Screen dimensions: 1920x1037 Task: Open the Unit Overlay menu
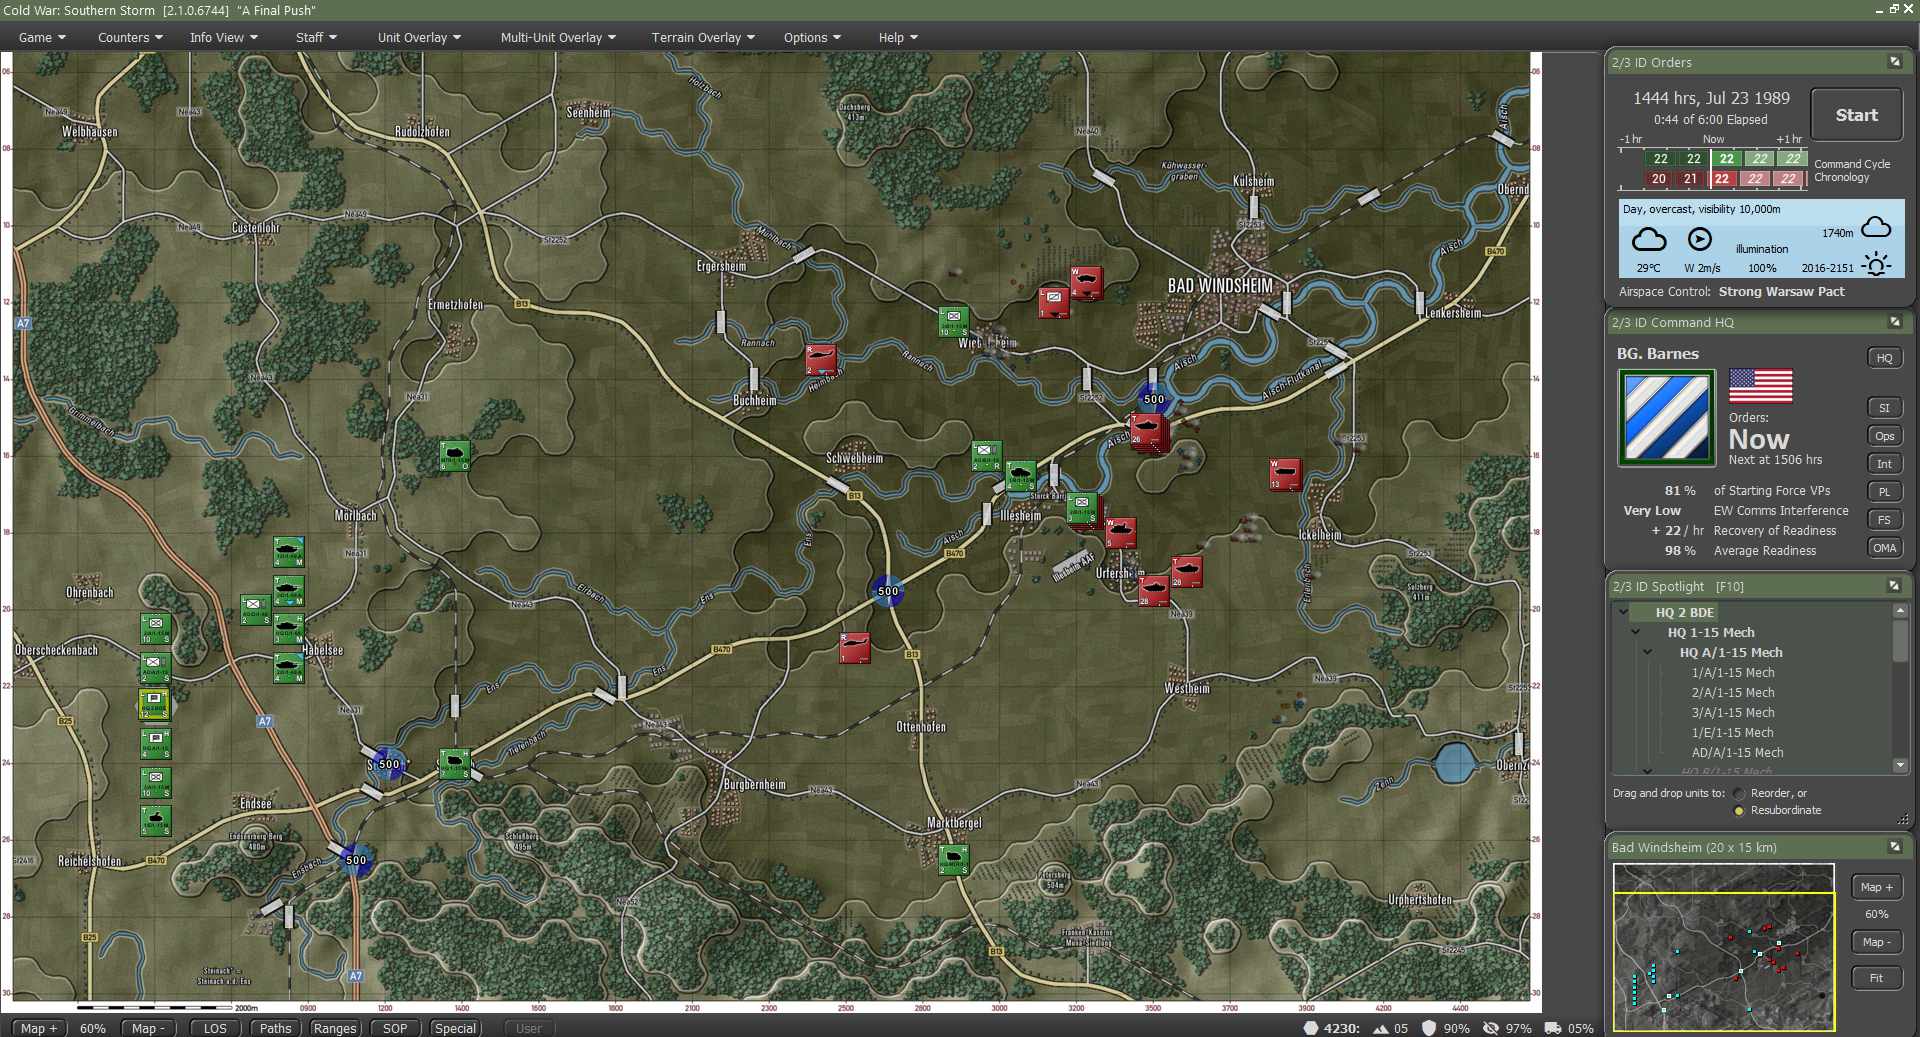coord(419,37)
